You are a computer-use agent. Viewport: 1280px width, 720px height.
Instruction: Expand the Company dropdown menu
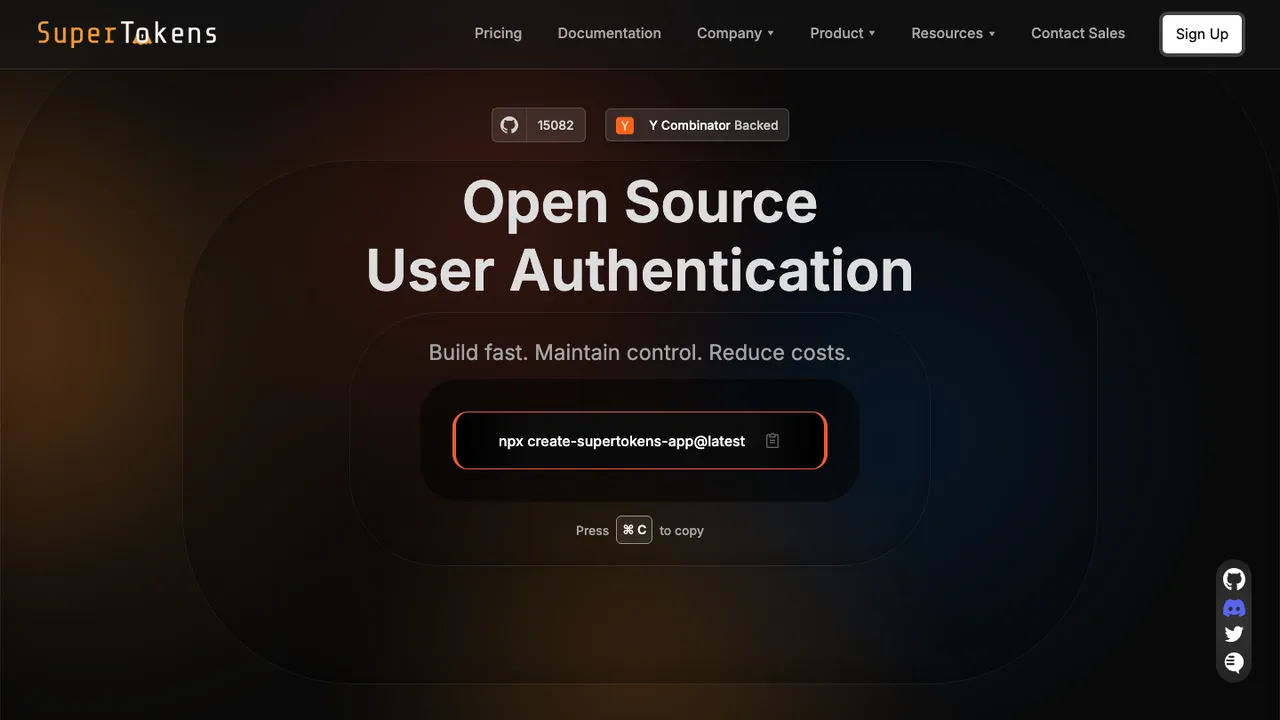pos(735,33)
